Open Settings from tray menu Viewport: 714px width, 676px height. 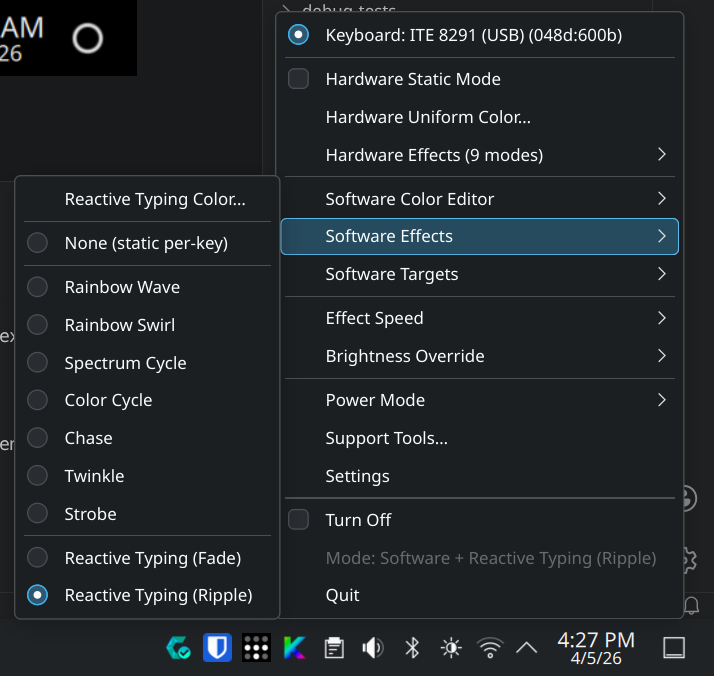479,476
